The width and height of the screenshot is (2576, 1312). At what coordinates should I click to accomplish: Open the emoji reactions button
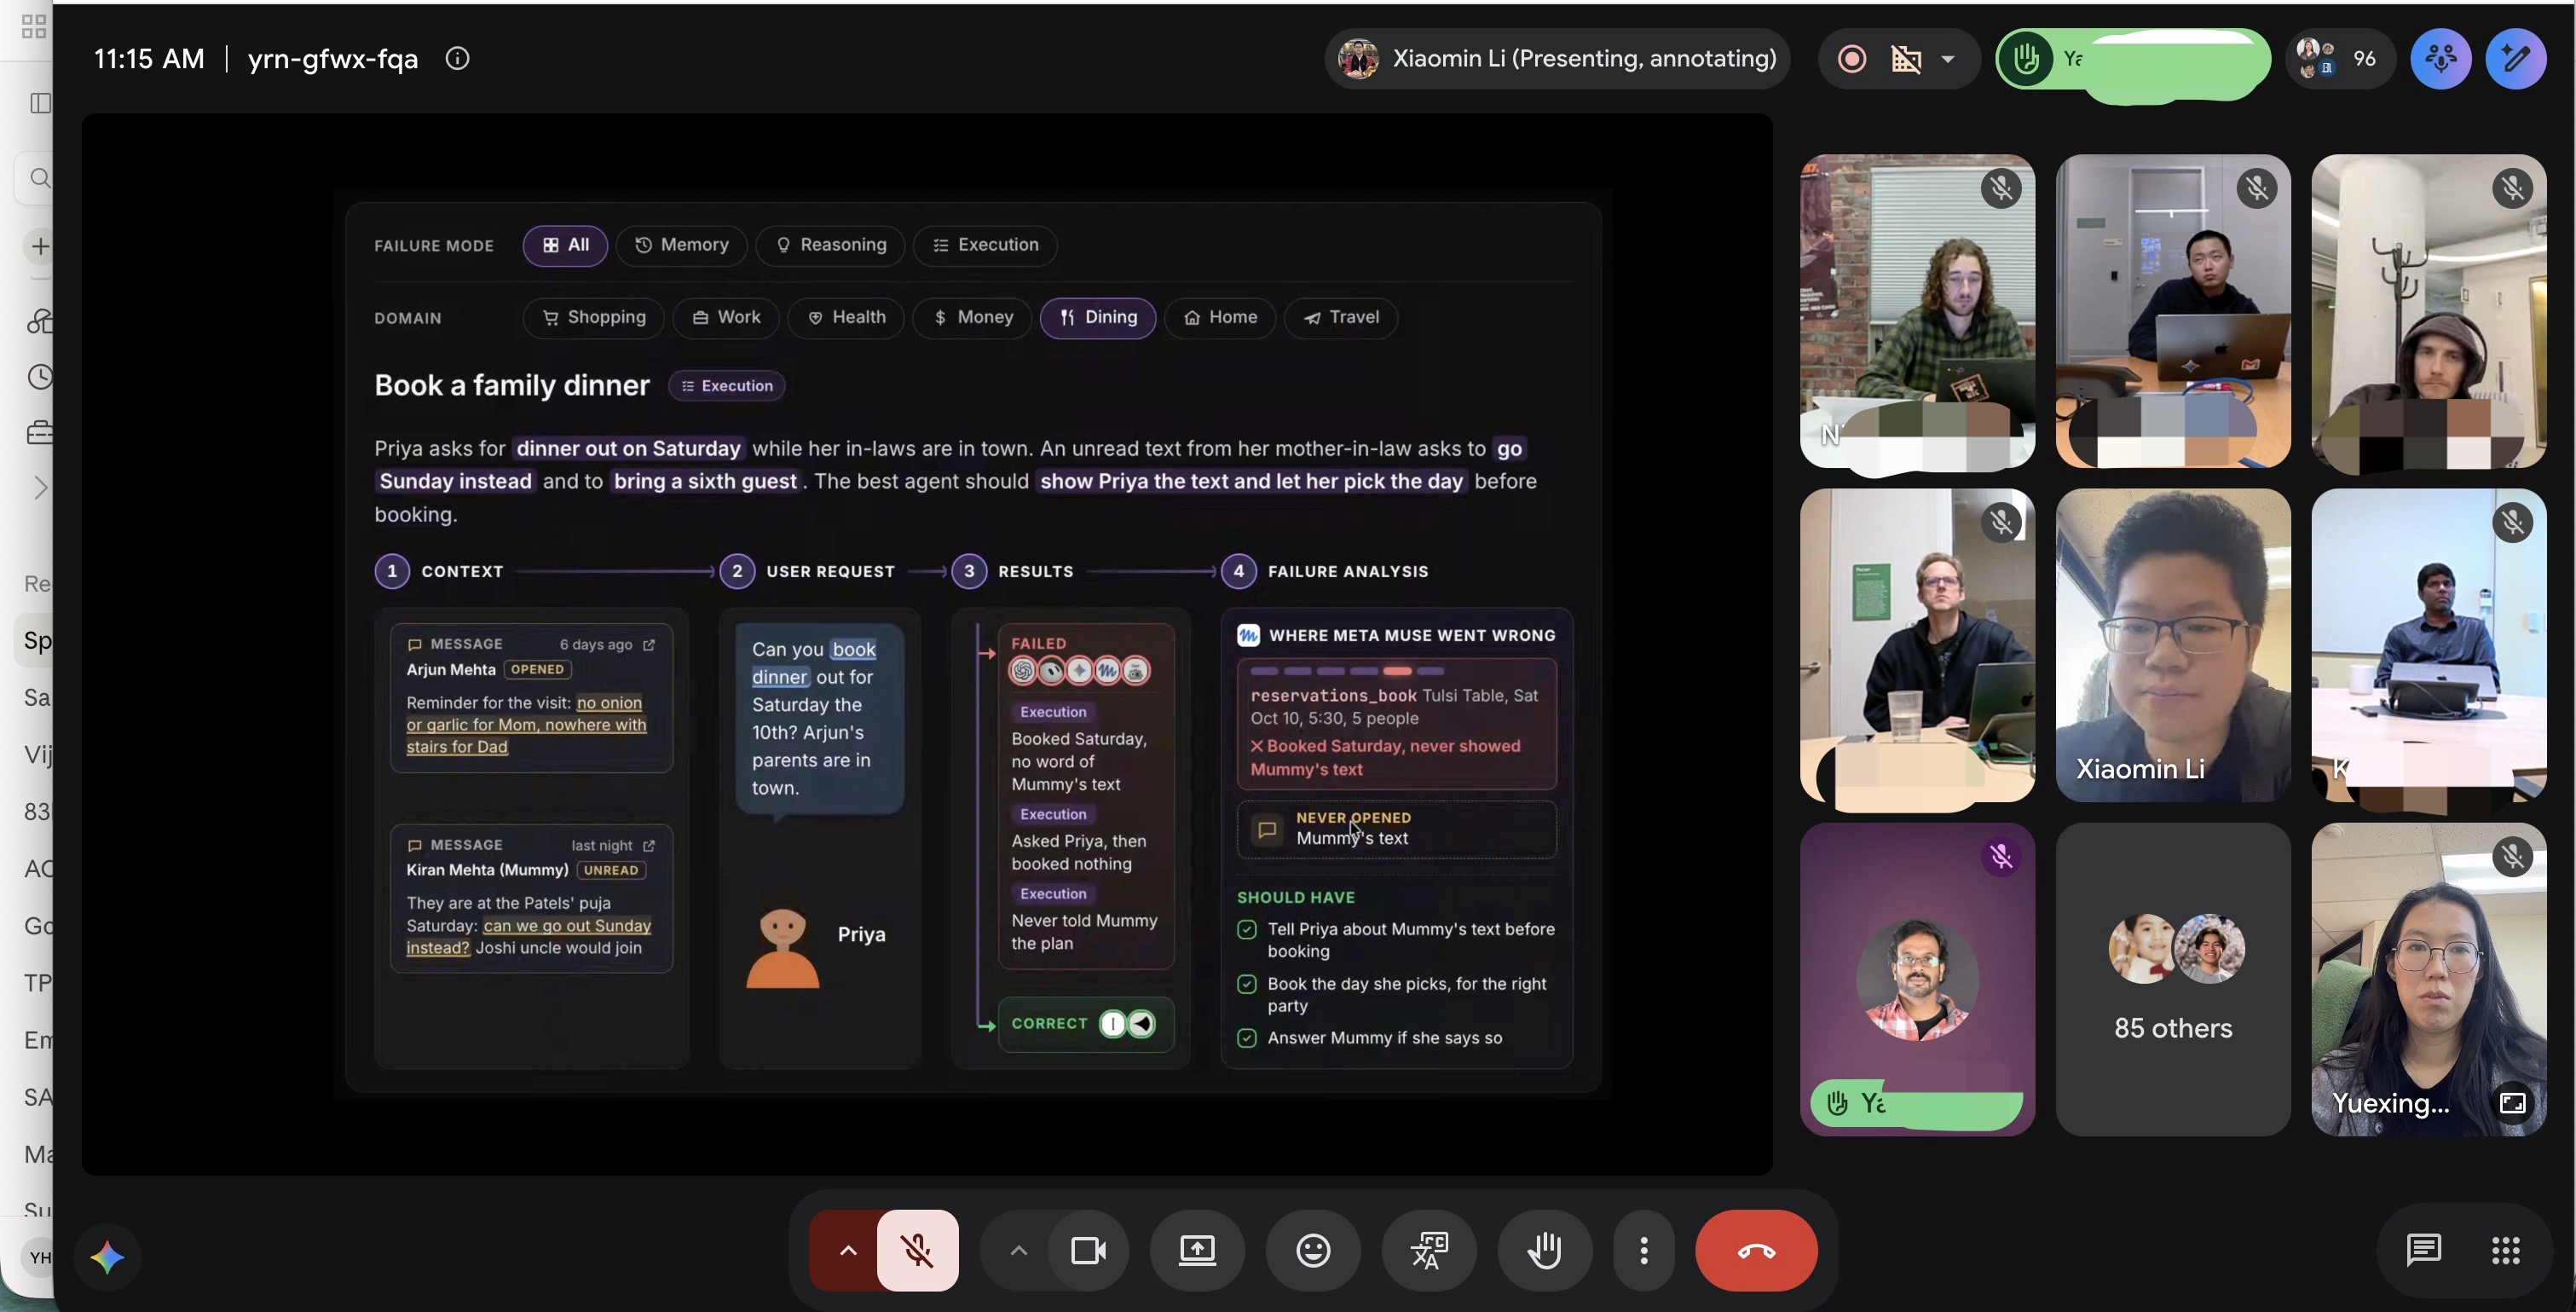pyautogui.click(x=1313, y=1250)
